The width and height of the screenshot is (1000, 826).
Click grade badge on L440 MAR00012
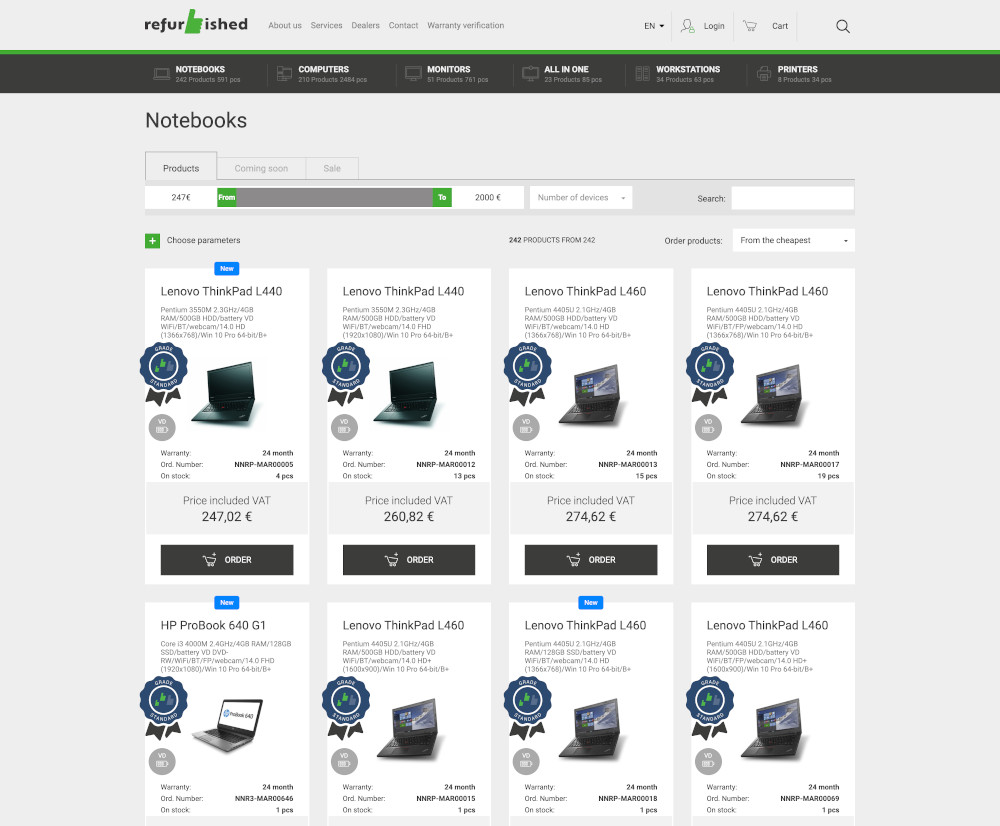pos(346,374)
